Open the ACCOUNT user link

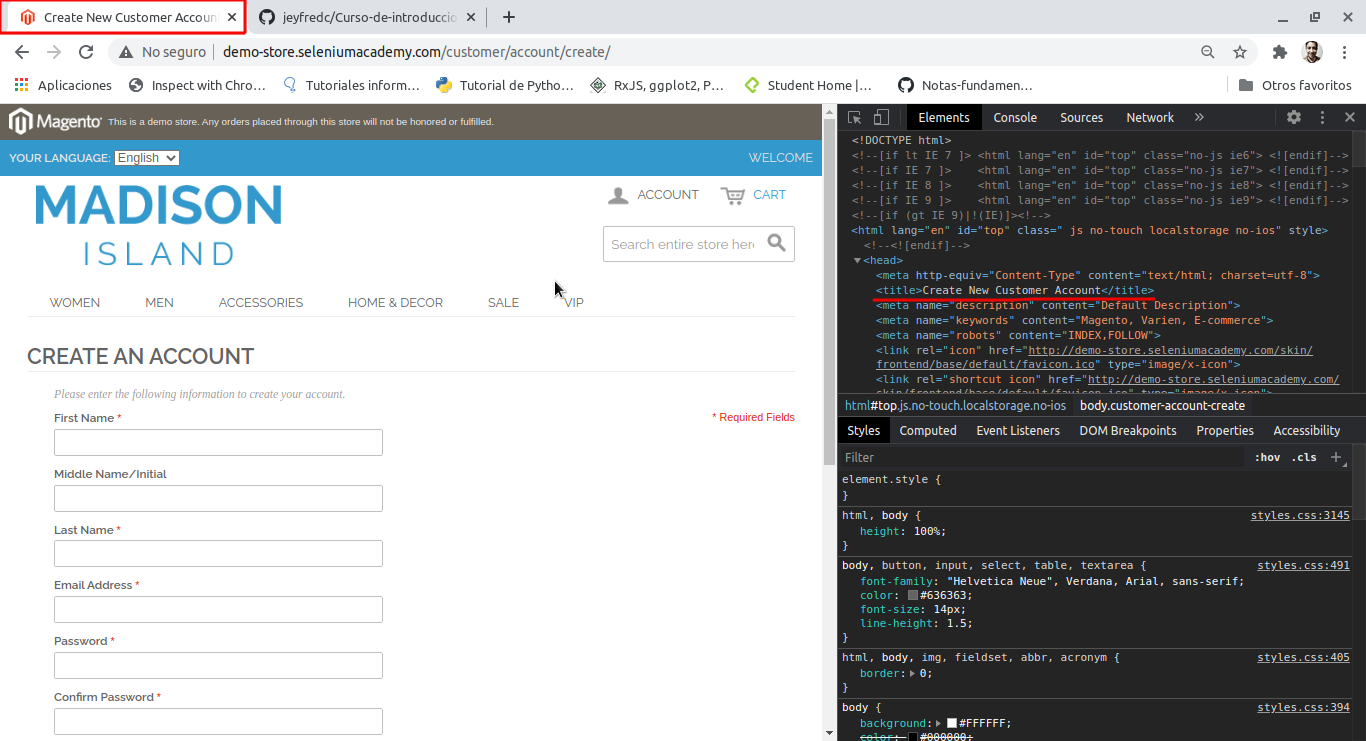click(x=653, y=195)
